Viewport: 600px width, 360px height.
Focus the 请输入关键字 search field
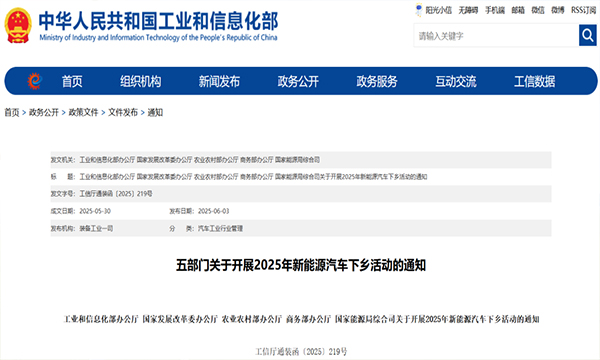pyautogui.click(x=496, y=36)
